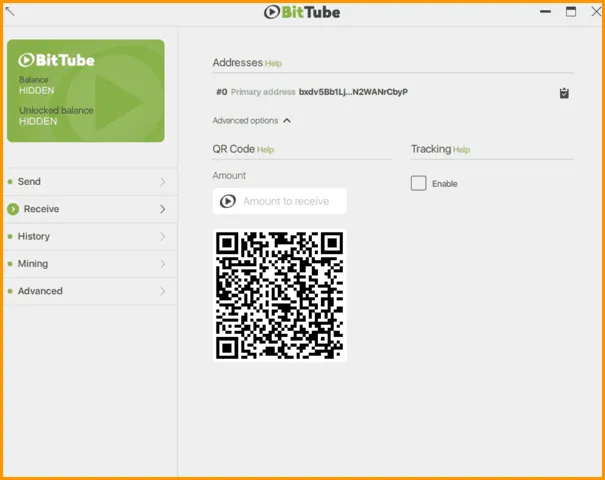Select the Receive menu item

(x=90, y=209)
